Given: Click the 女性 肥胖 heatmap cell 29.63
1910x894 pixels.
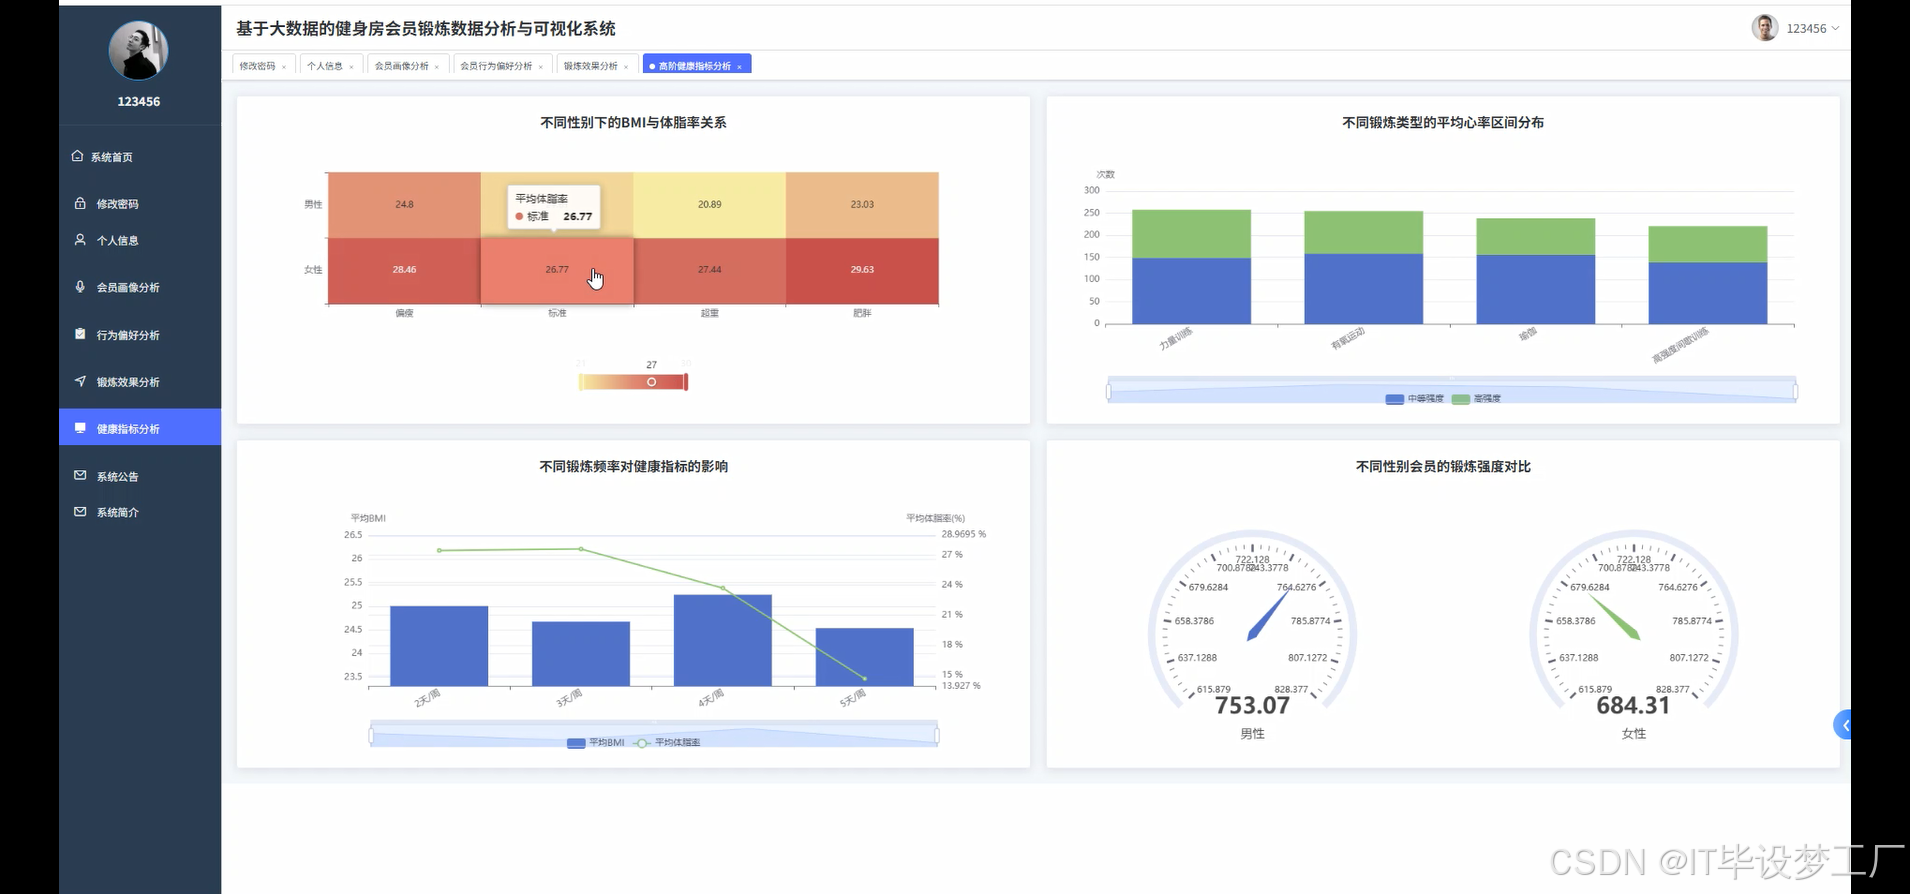Looking at the screenshot, I should coord(862,270).
